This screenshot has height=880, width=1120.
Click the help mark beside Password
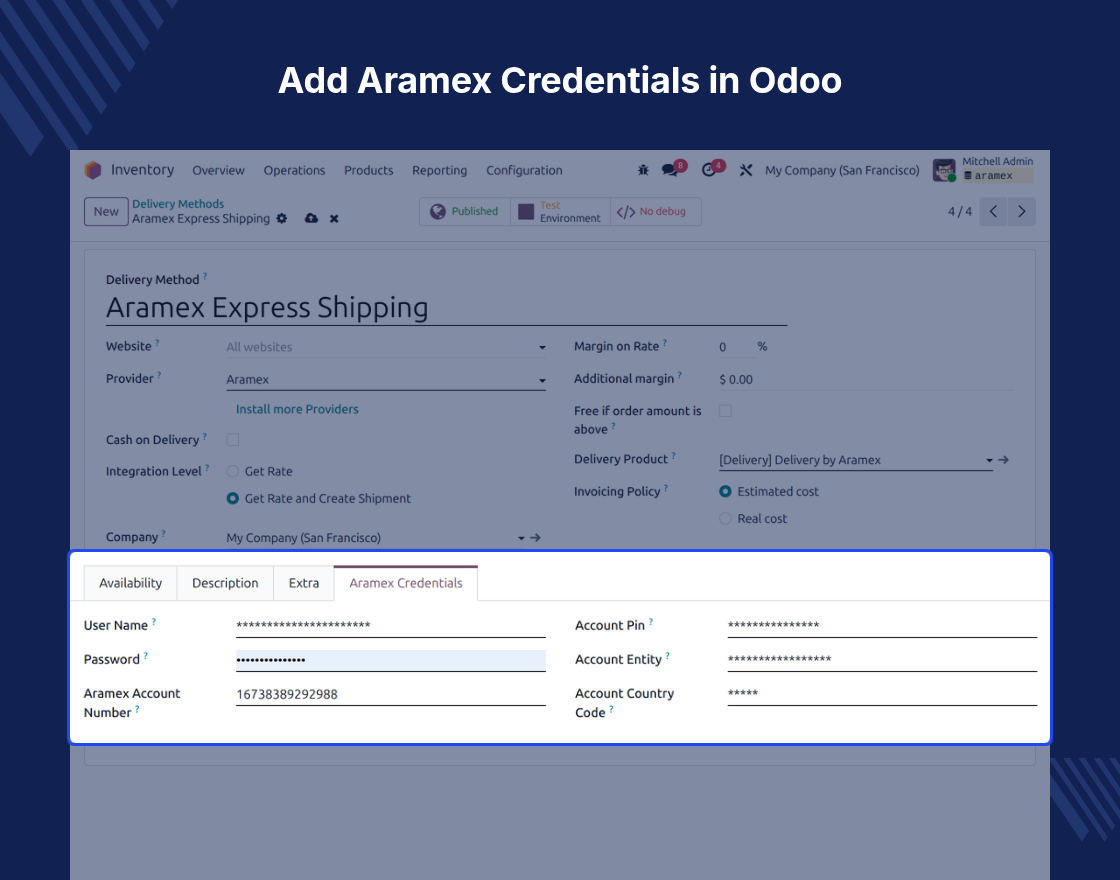(x=146, y=655)
